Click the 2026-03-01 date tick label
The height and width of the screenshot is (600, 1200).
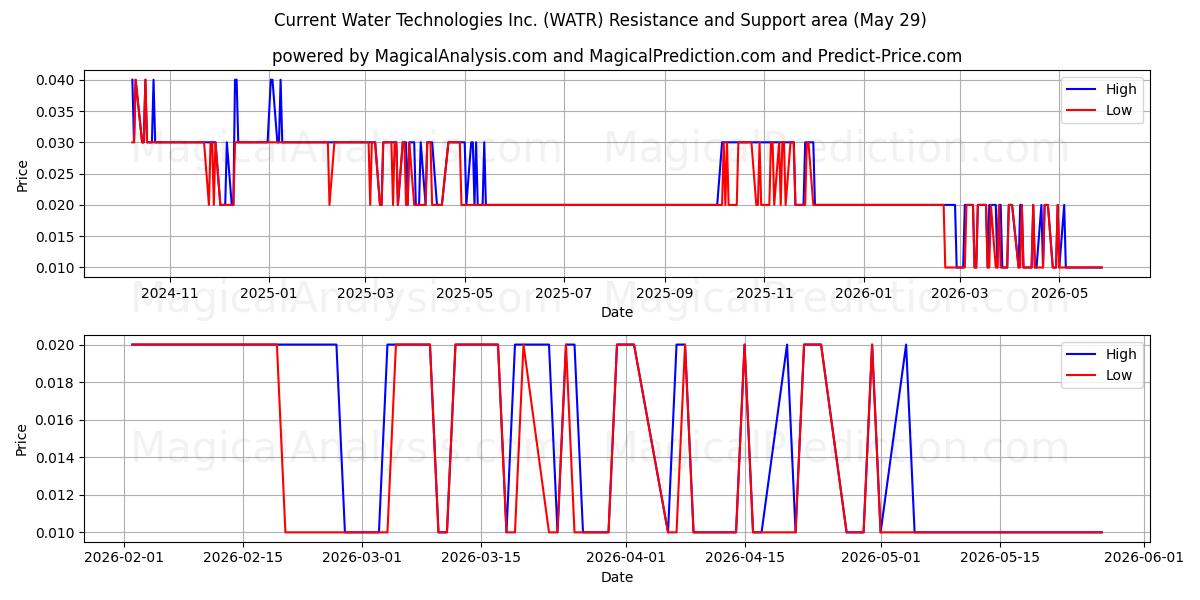pyautogui.click(x=362, y=558)
